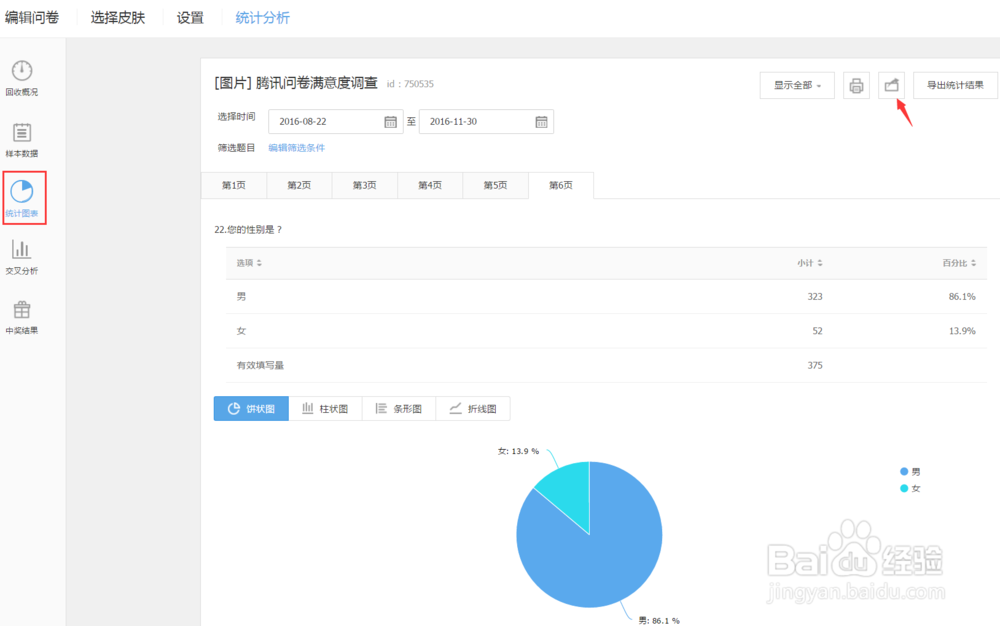Open the 设置 menu

pos(190,18)
